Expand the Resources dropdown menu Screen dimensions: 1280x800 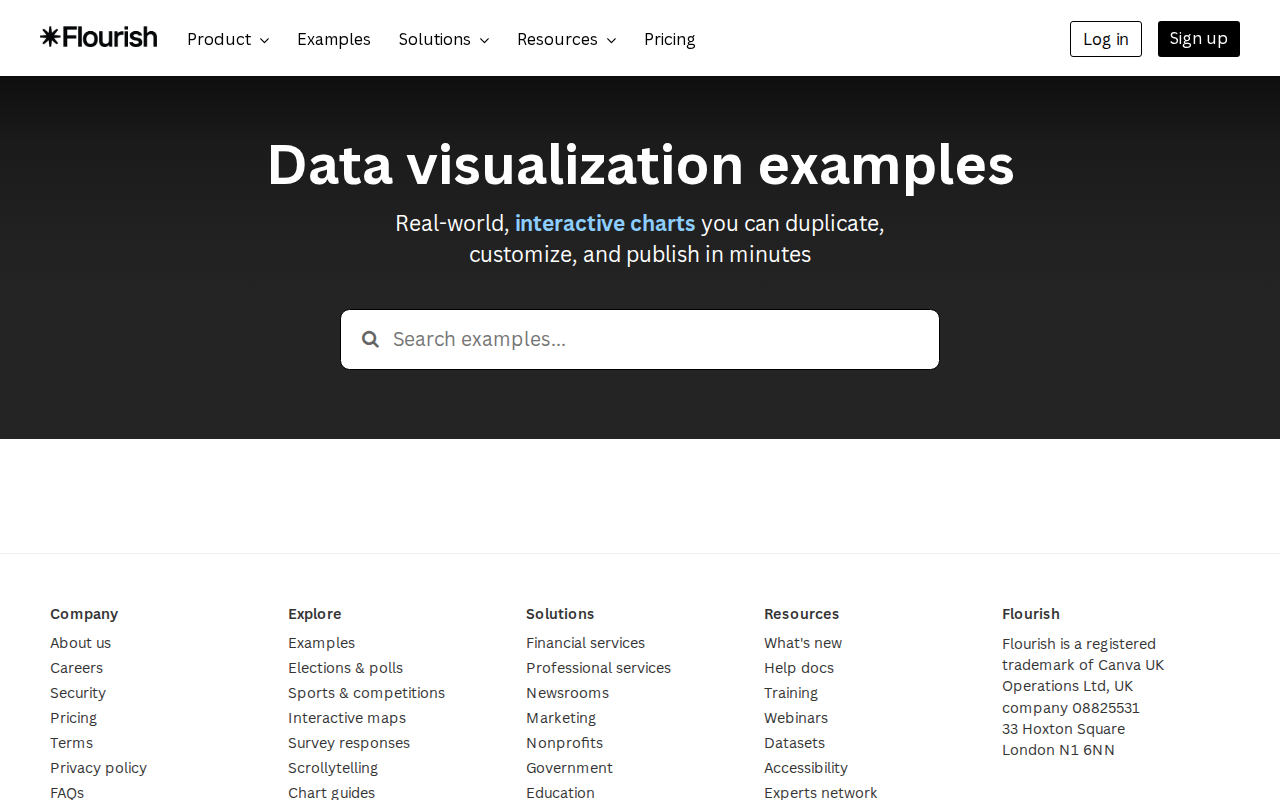point(567,39)
